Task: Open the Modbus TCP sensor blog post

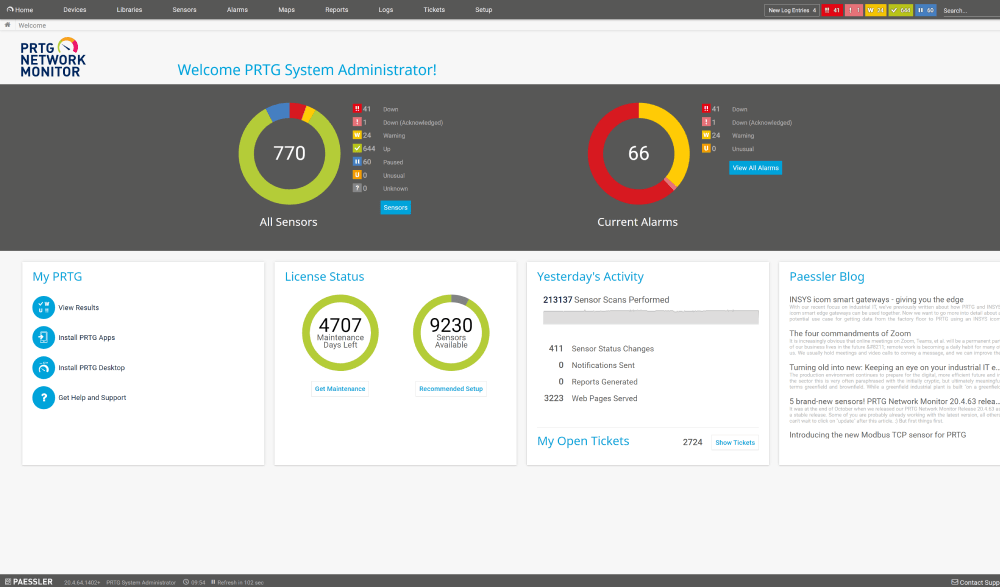Action: 878,435
